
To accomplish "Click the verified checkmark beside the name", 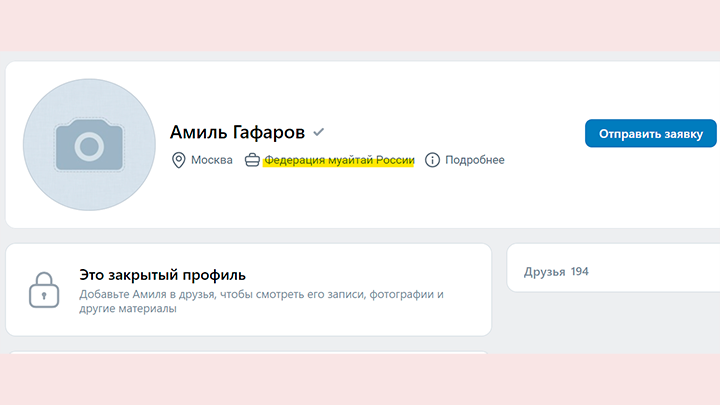I will click(319, 132).
